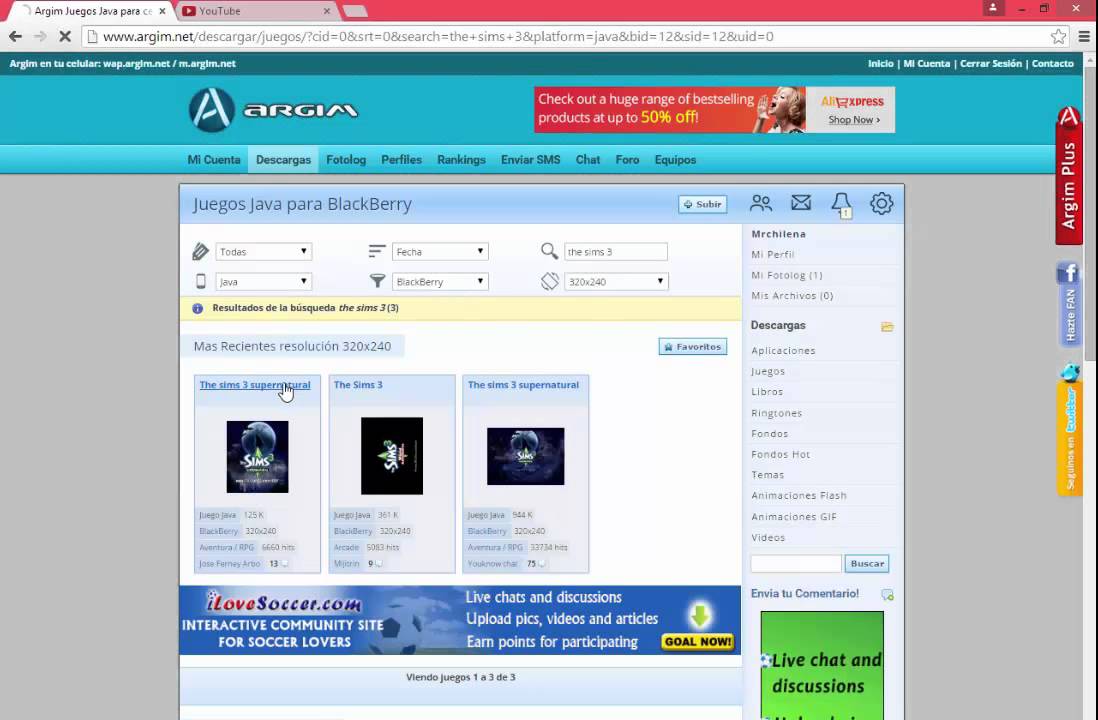
Task: Open the hovered first The sims 3 supernatural link
Action: coord(254,385)
